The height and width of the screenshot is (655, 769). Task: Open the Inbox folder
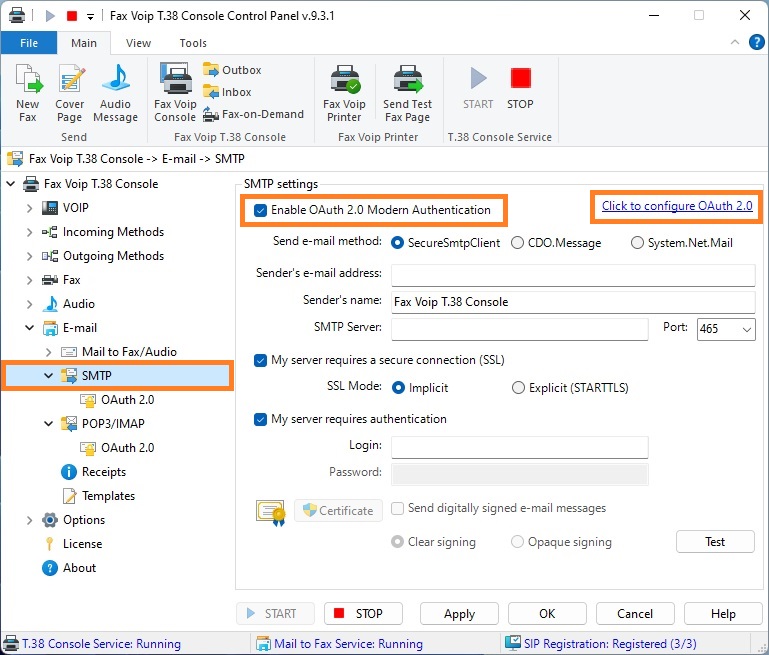(227, 92)
